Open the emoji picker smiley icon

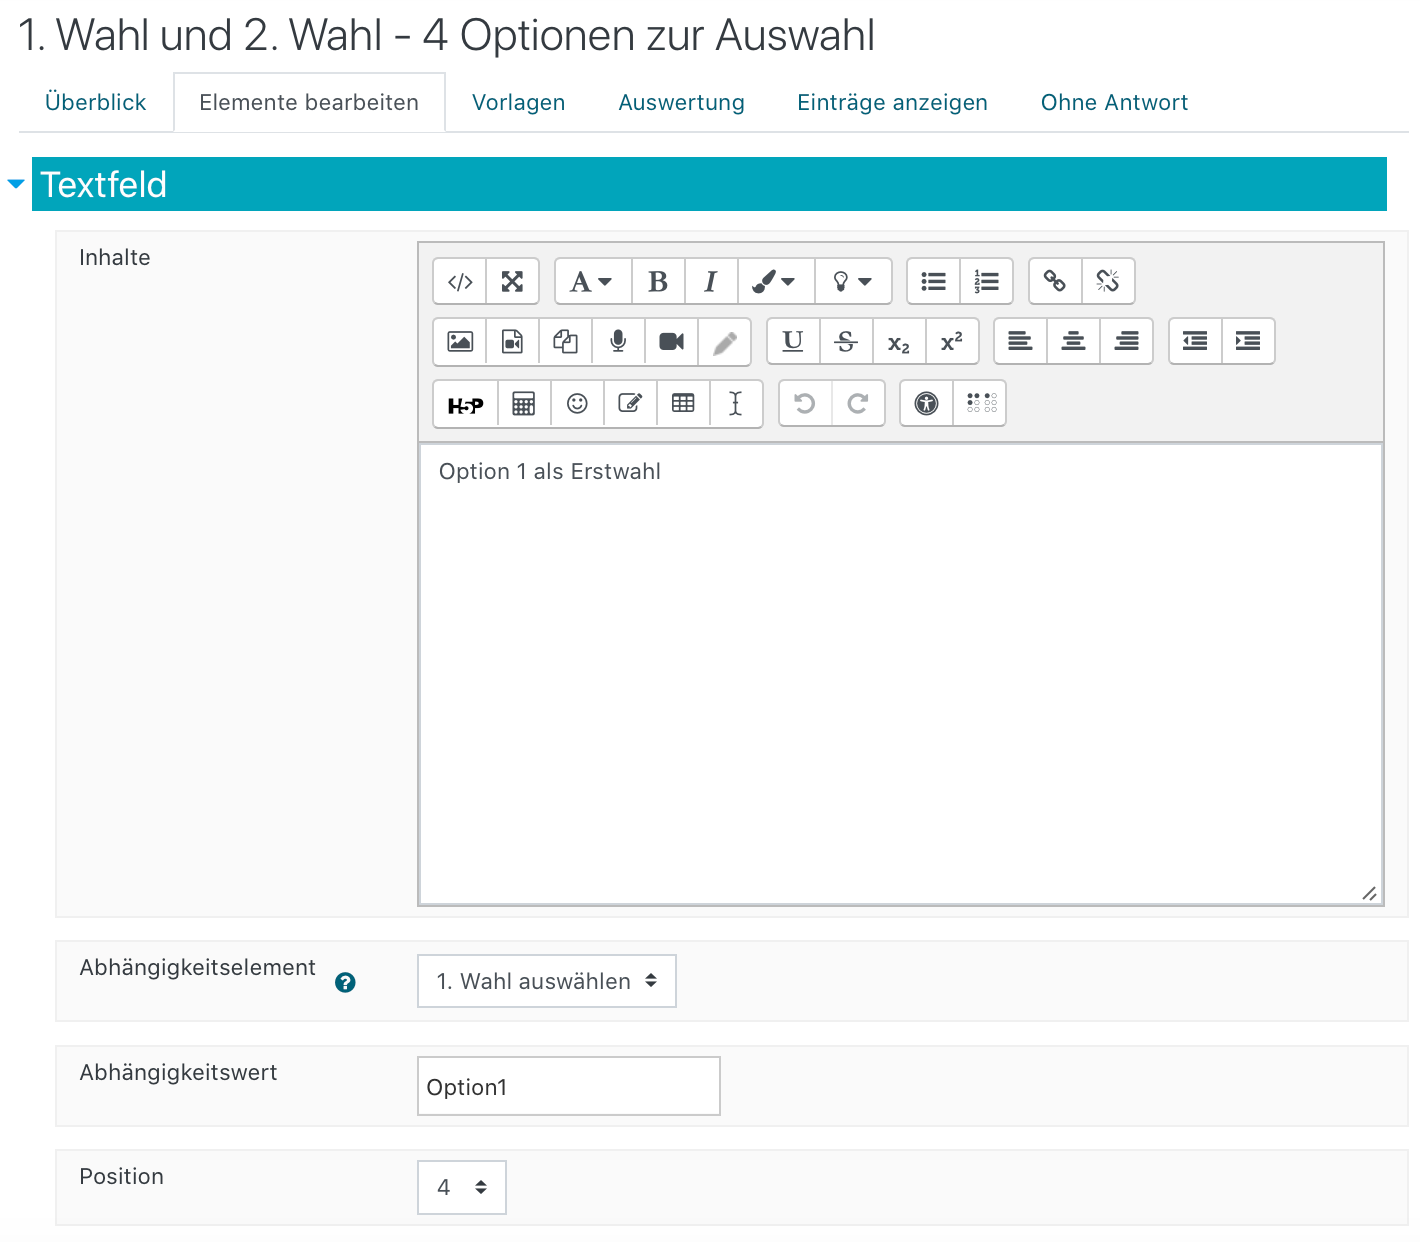pyautogui.click(x=577, y=404)
